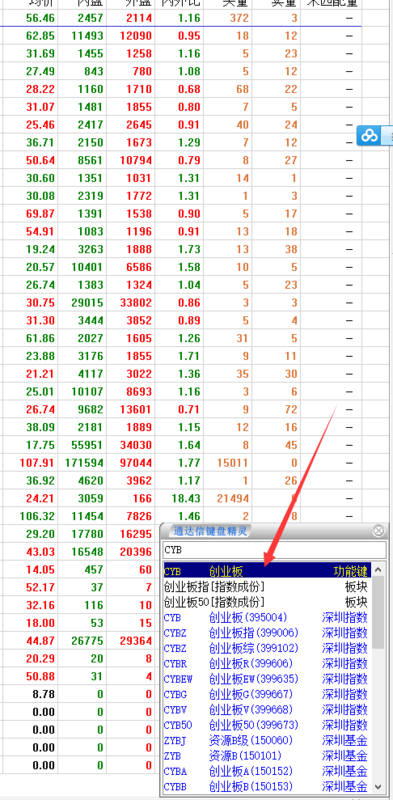Viewport: 393px width, 800px height.
Task: Choose 创业板指(399006) from the list
Action: pyautogui.click(x=266, y=633)
